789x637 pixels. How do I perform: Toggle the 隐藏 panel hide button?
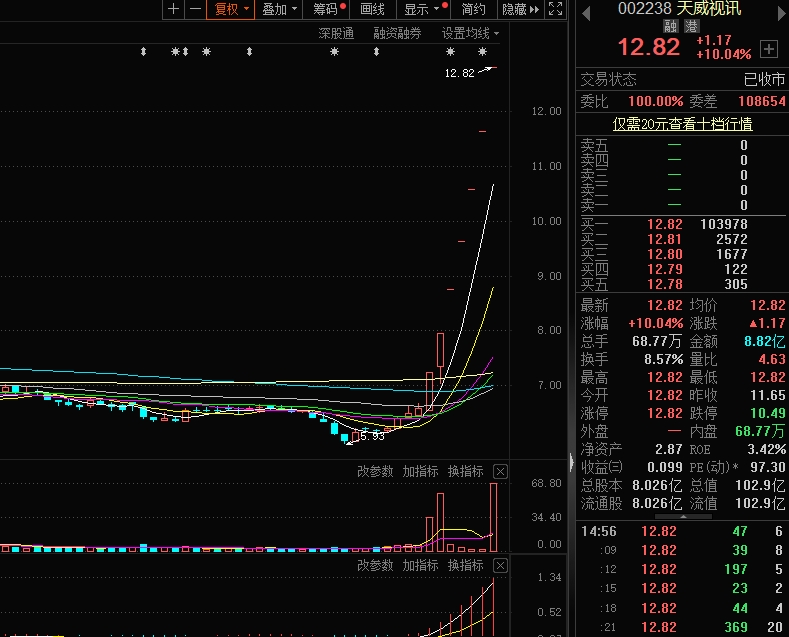tap(520, 9)
